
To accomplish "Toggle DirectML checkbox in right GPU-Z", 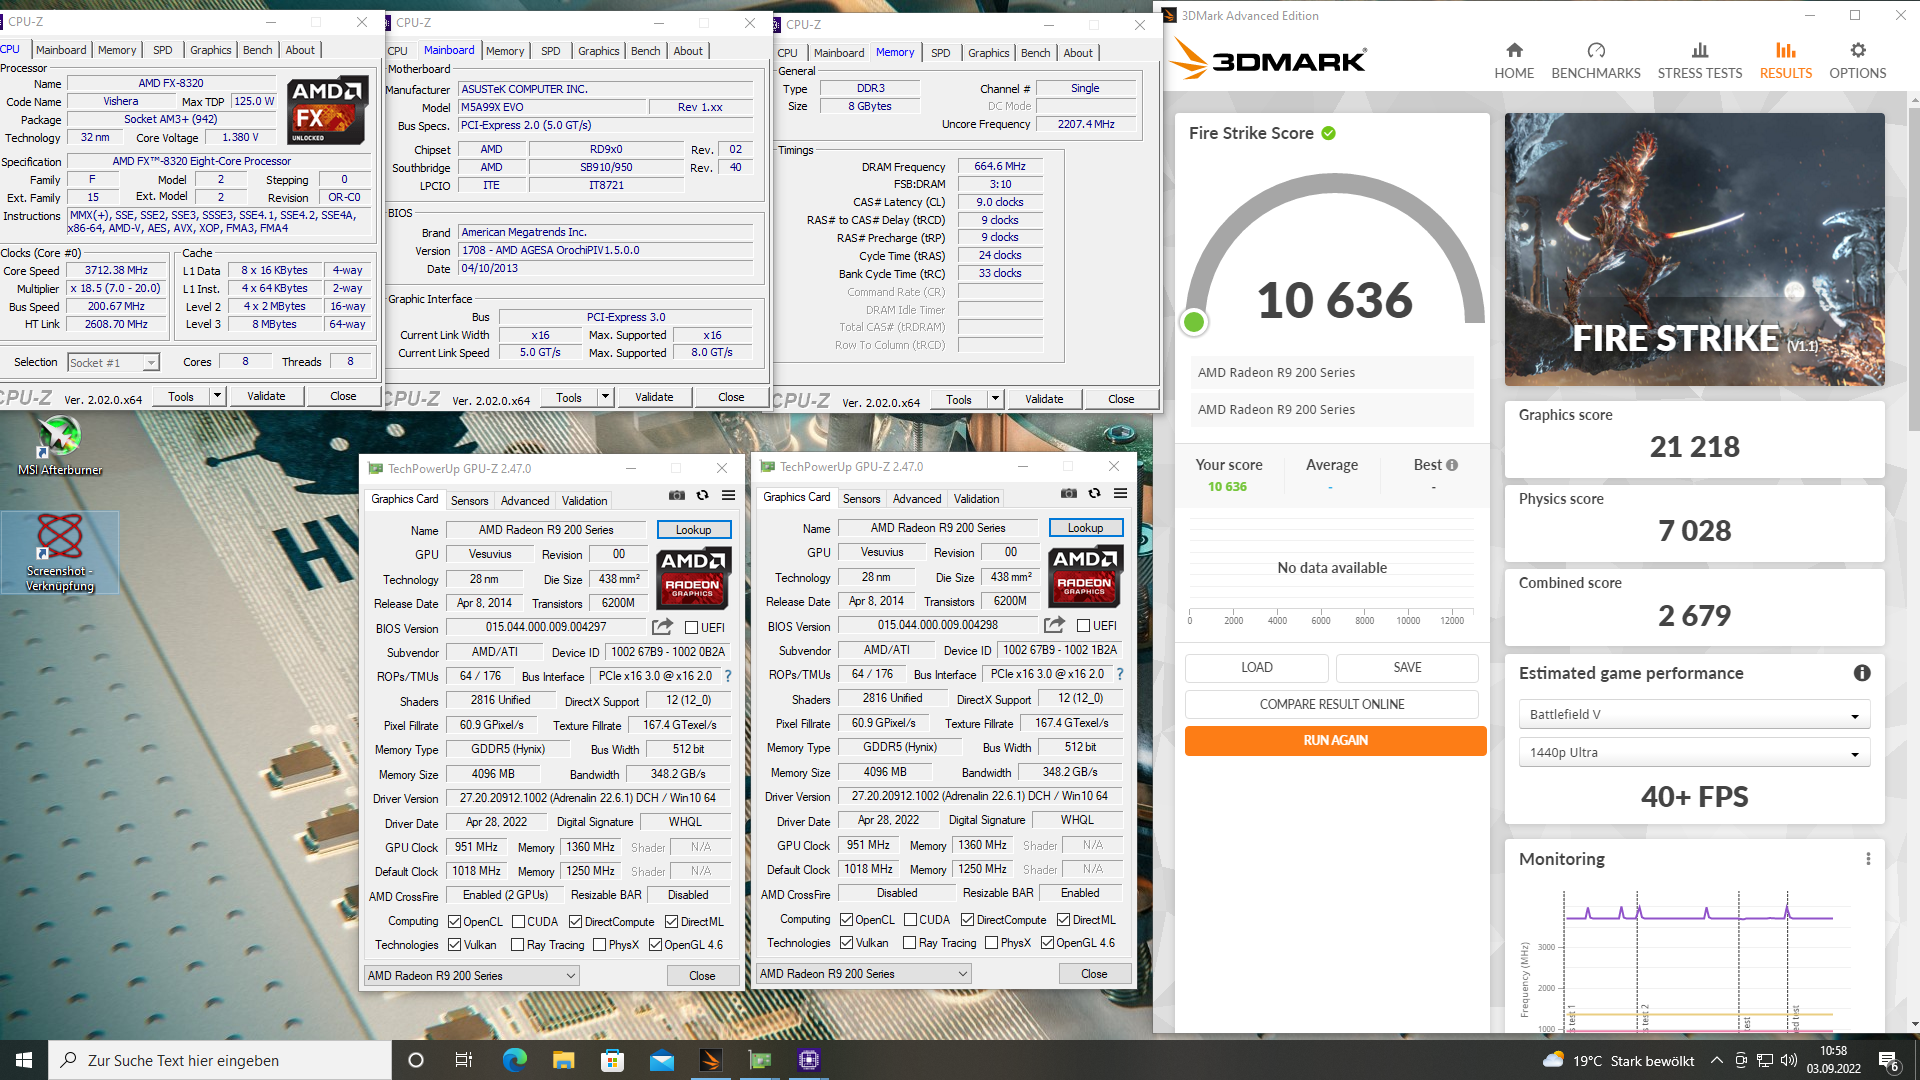I will (1064, 920).
